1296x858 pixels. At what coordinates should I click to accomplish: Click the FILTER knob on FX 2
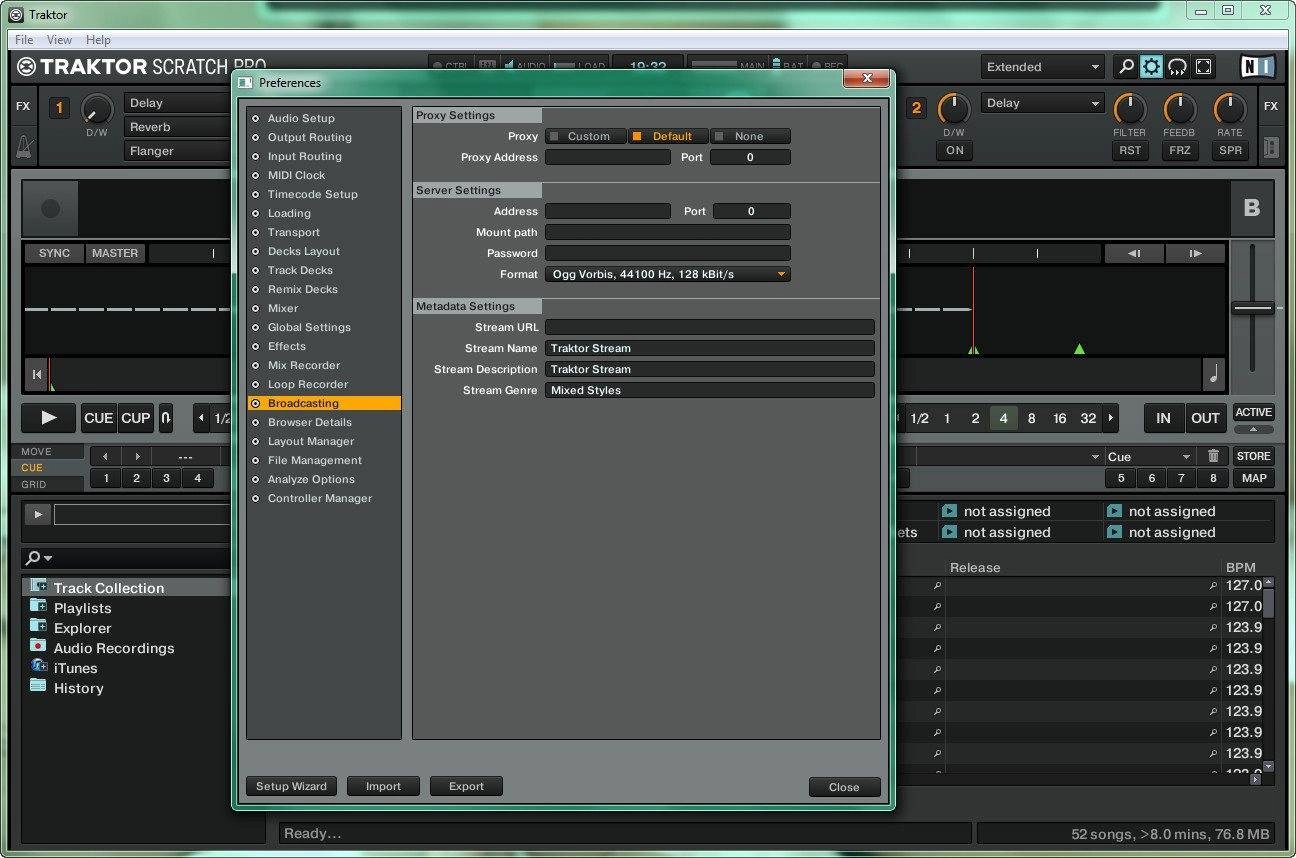(1129, 109)
